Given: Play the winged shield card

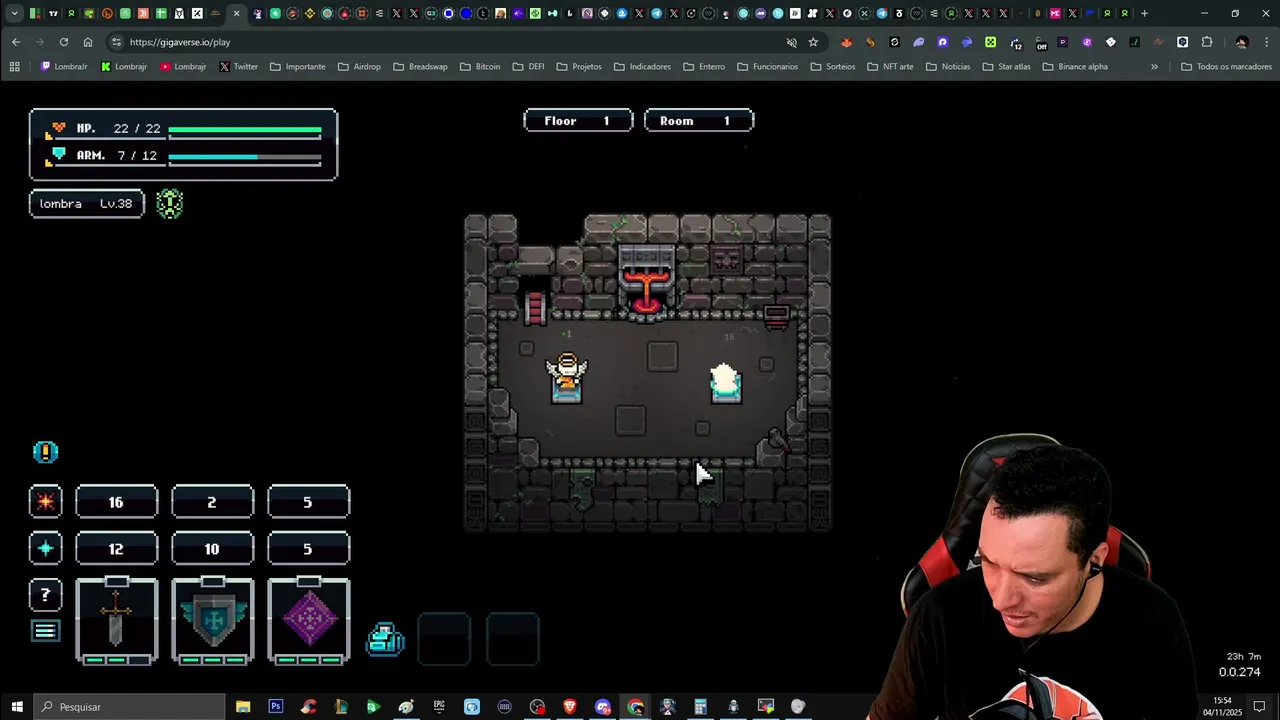Looking at the screenshot, I should point(213,620).
